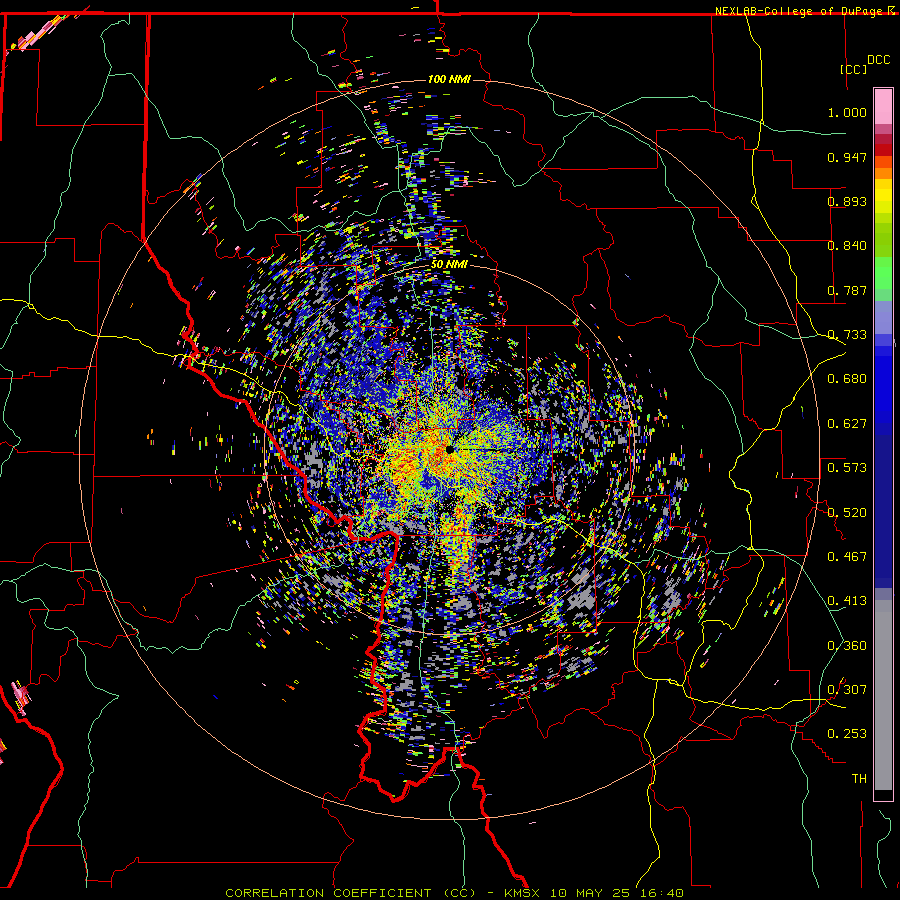Click the 0.413 color scale value
This screenshot has width=900, height=900.
click(x=847, y=601)
